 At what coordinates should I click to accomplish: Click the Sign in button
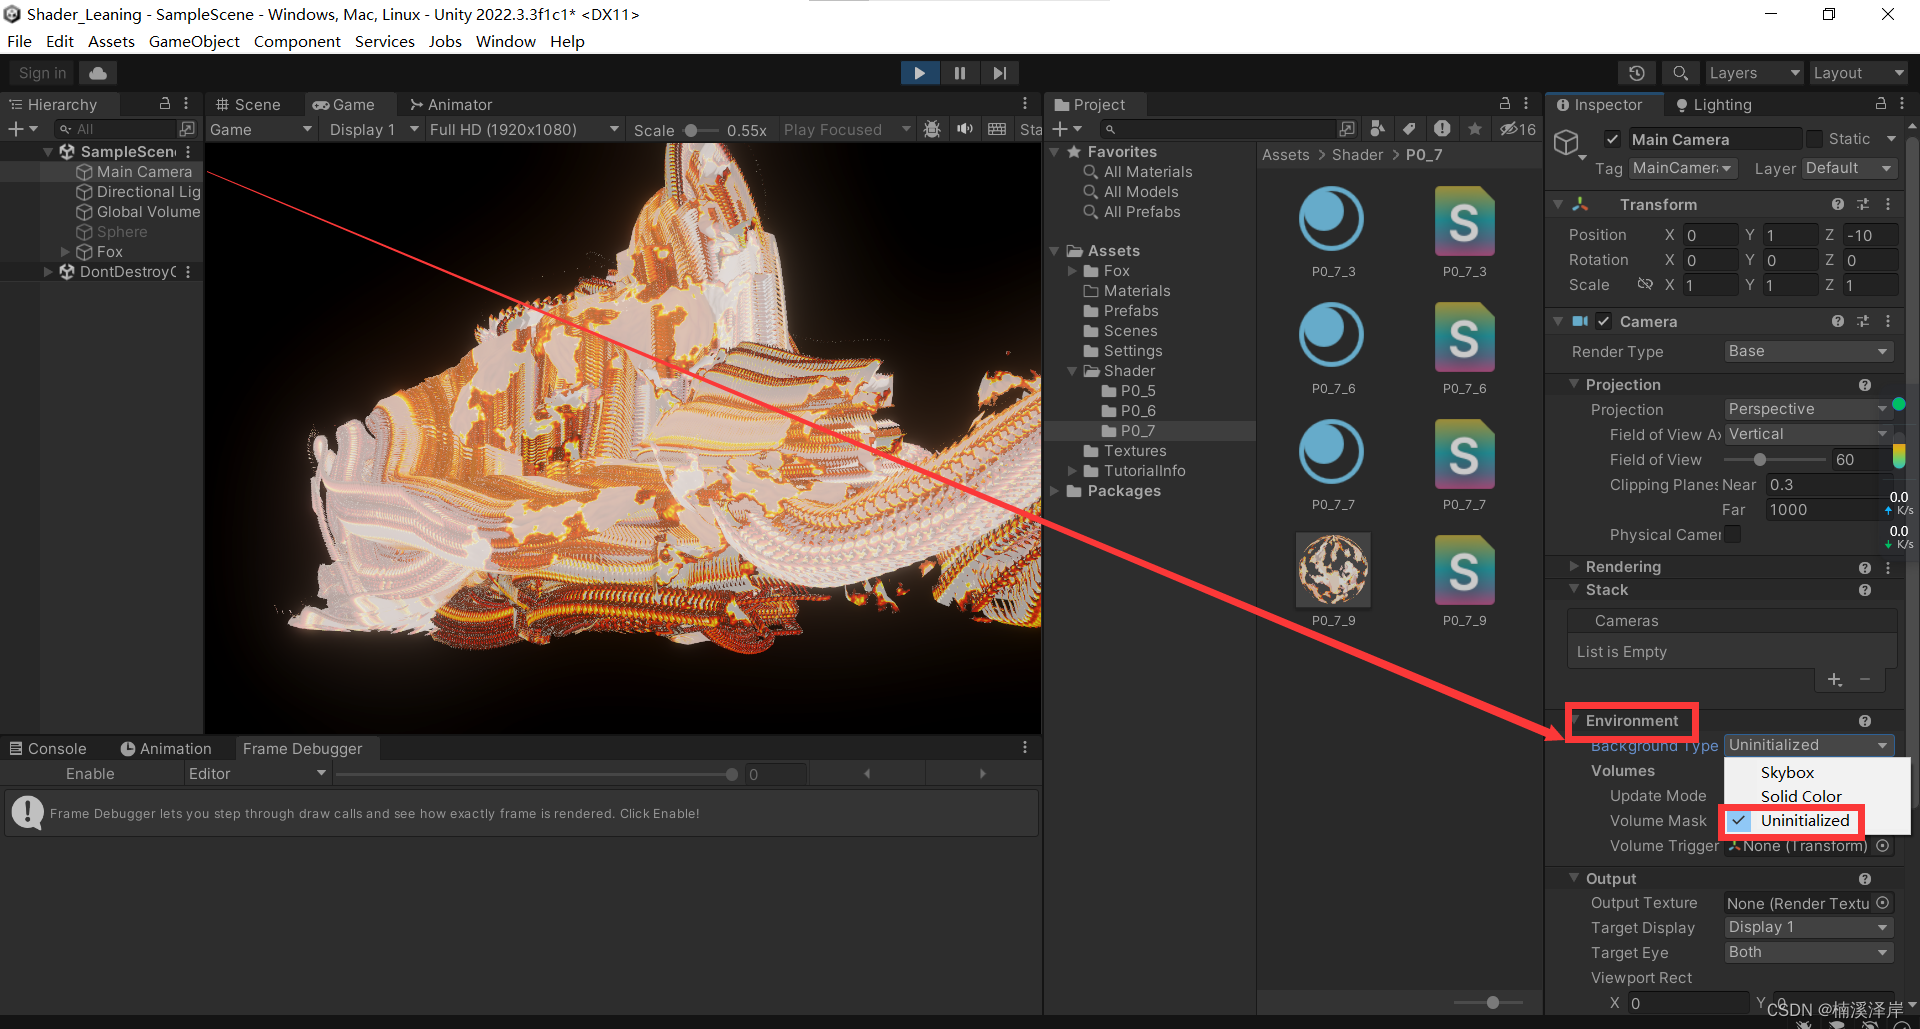(x=42, y=73)
